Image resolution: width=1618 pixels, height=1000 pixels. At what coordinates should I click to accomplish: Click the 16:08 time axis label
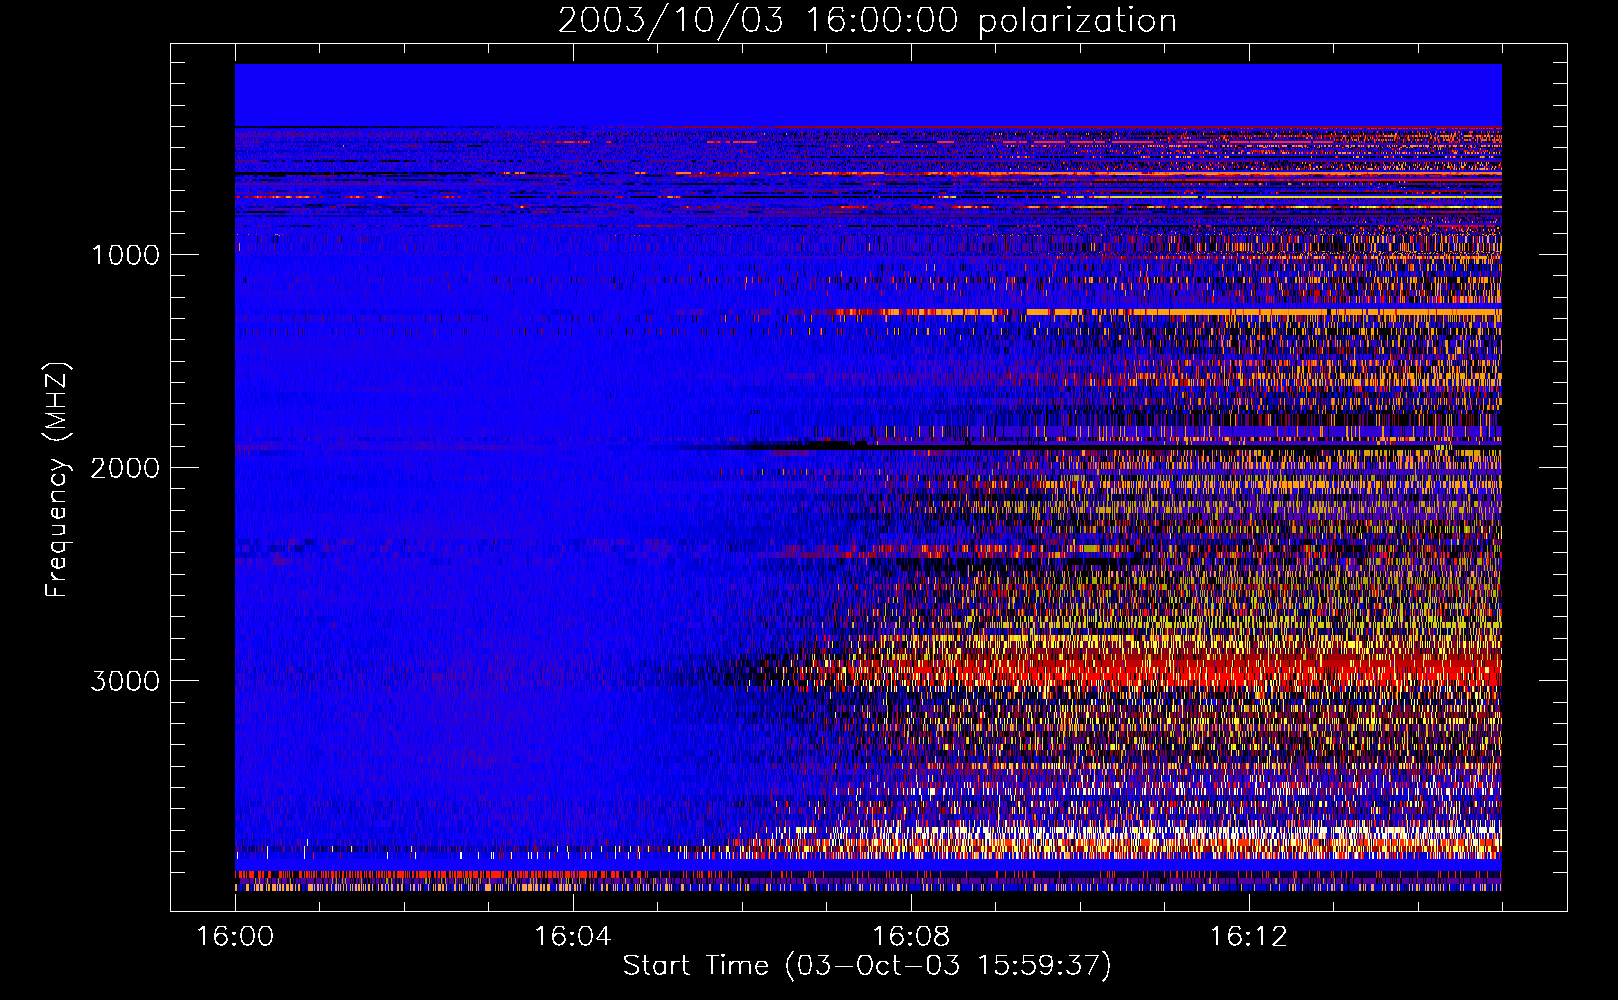[910, 936]
